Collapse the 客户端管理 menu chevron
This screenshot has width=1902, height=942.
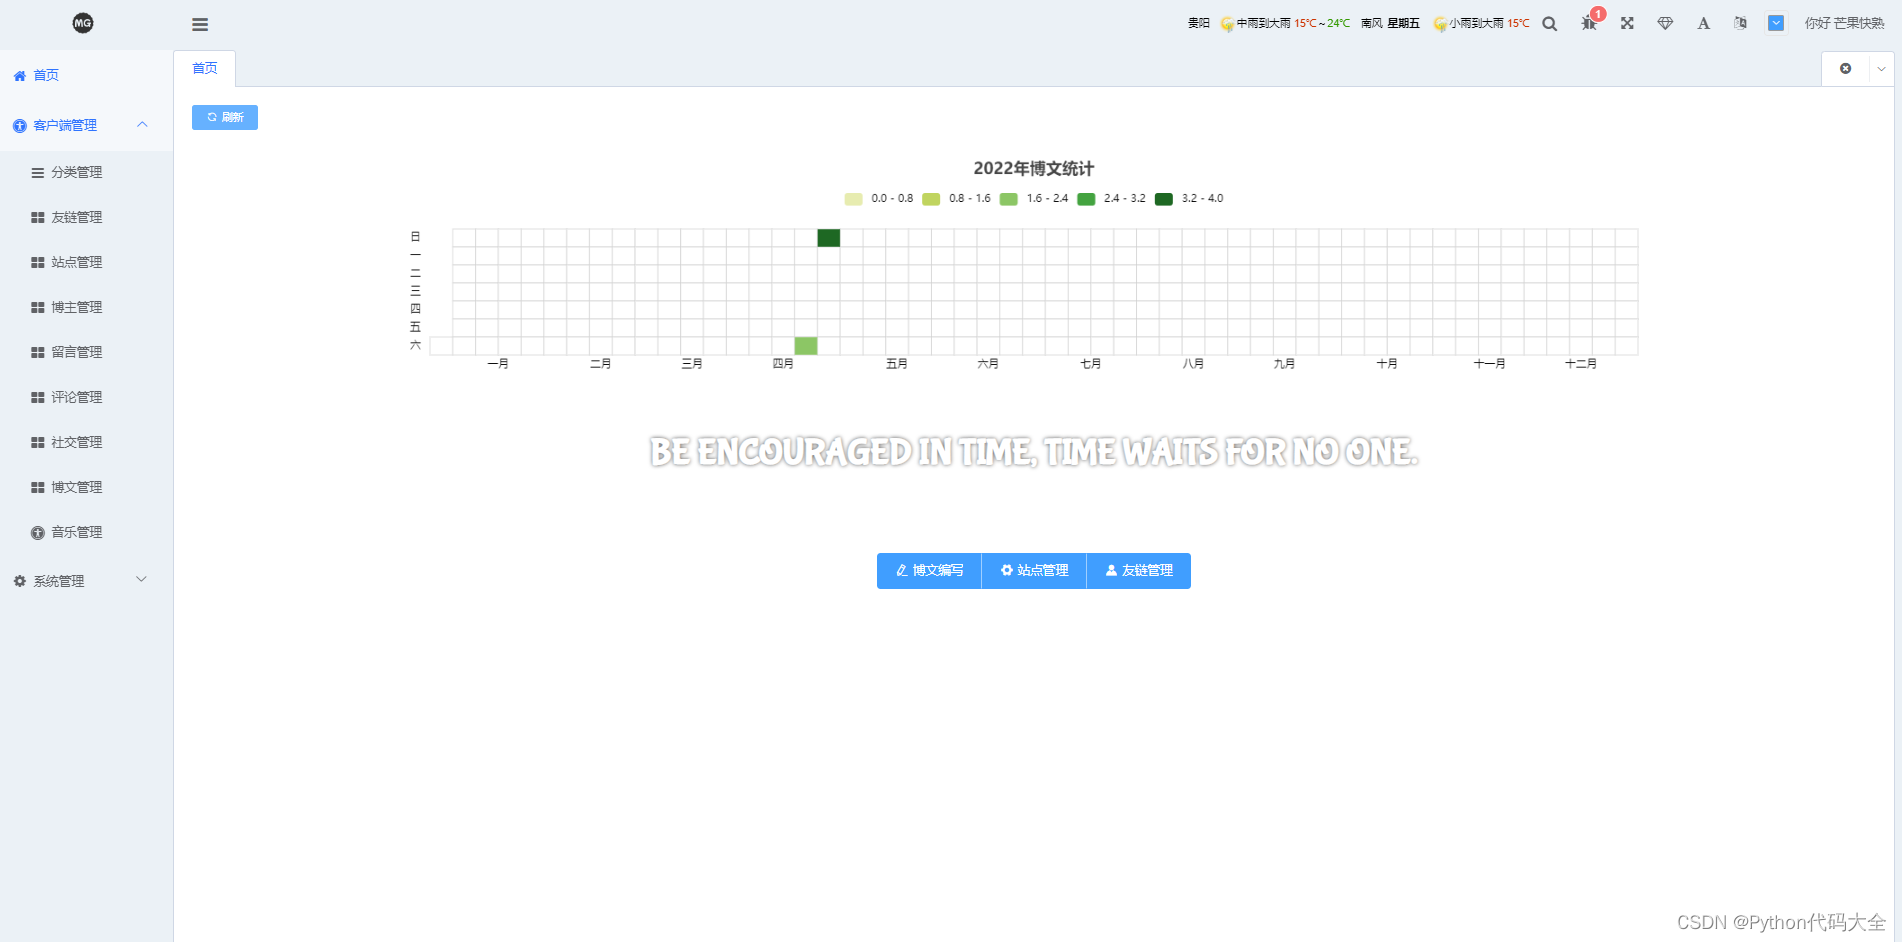click(x=142, y=125)
